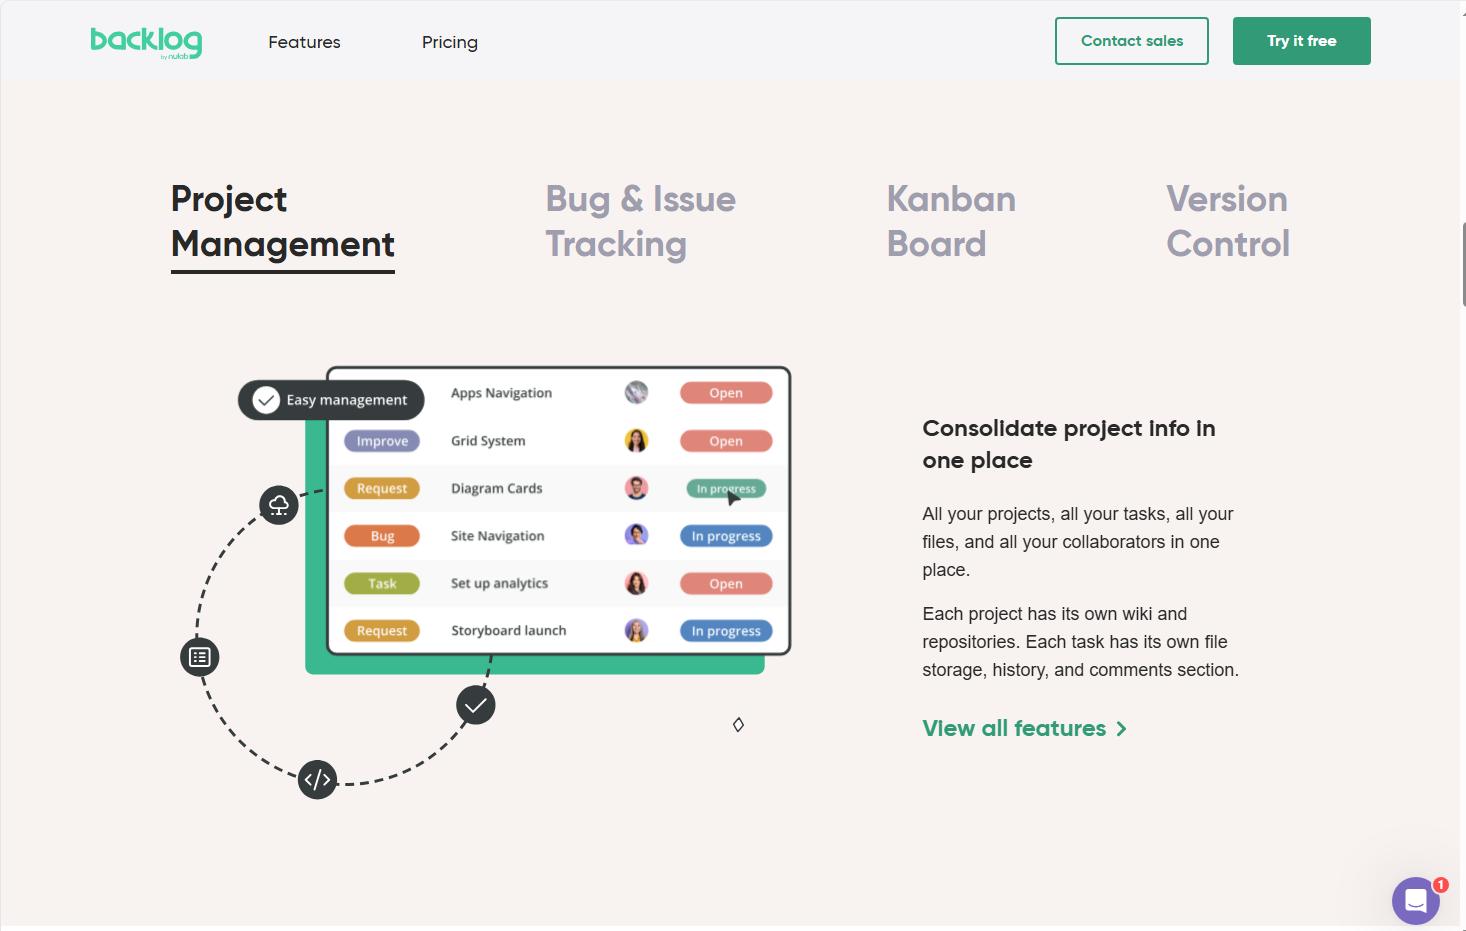This screenshot has width=1466, height=931.
Task: Click the code brackets icon
Action: (x=317, y=779)
